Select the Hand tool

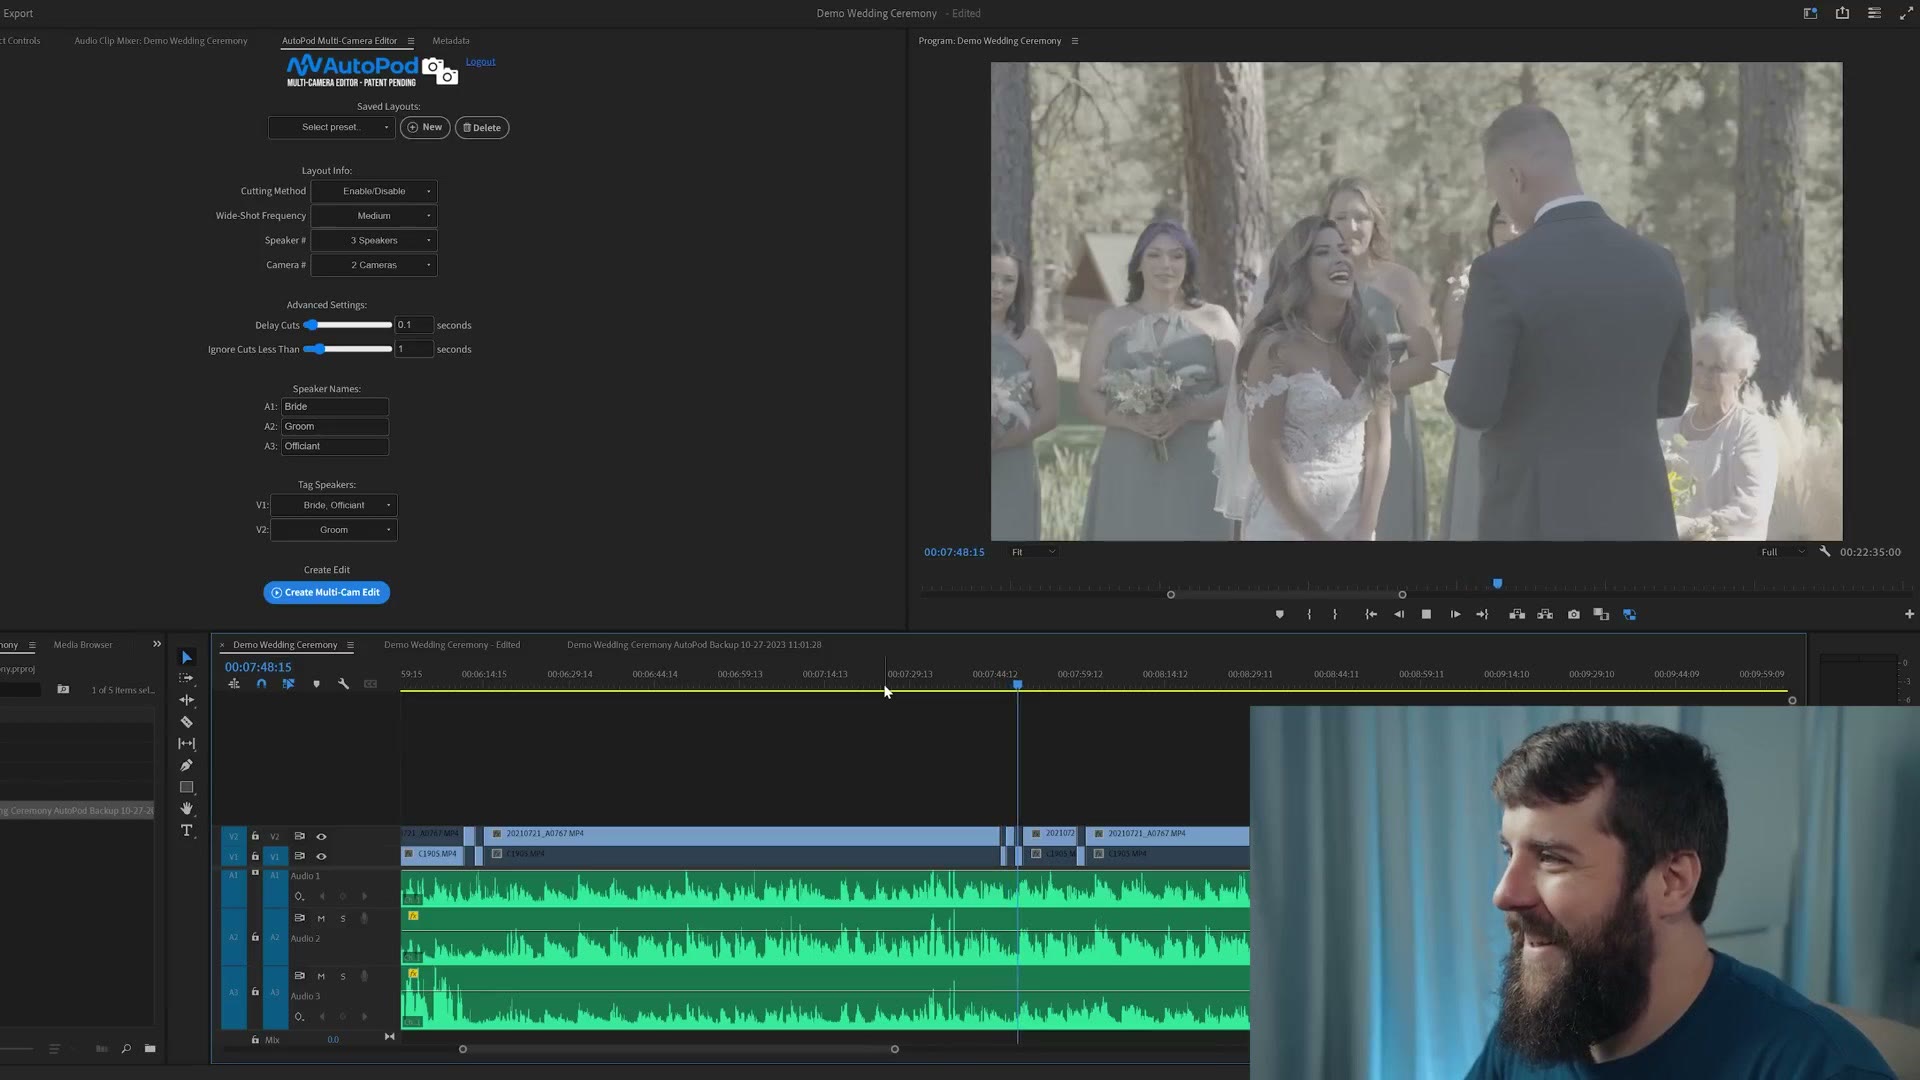186,808
